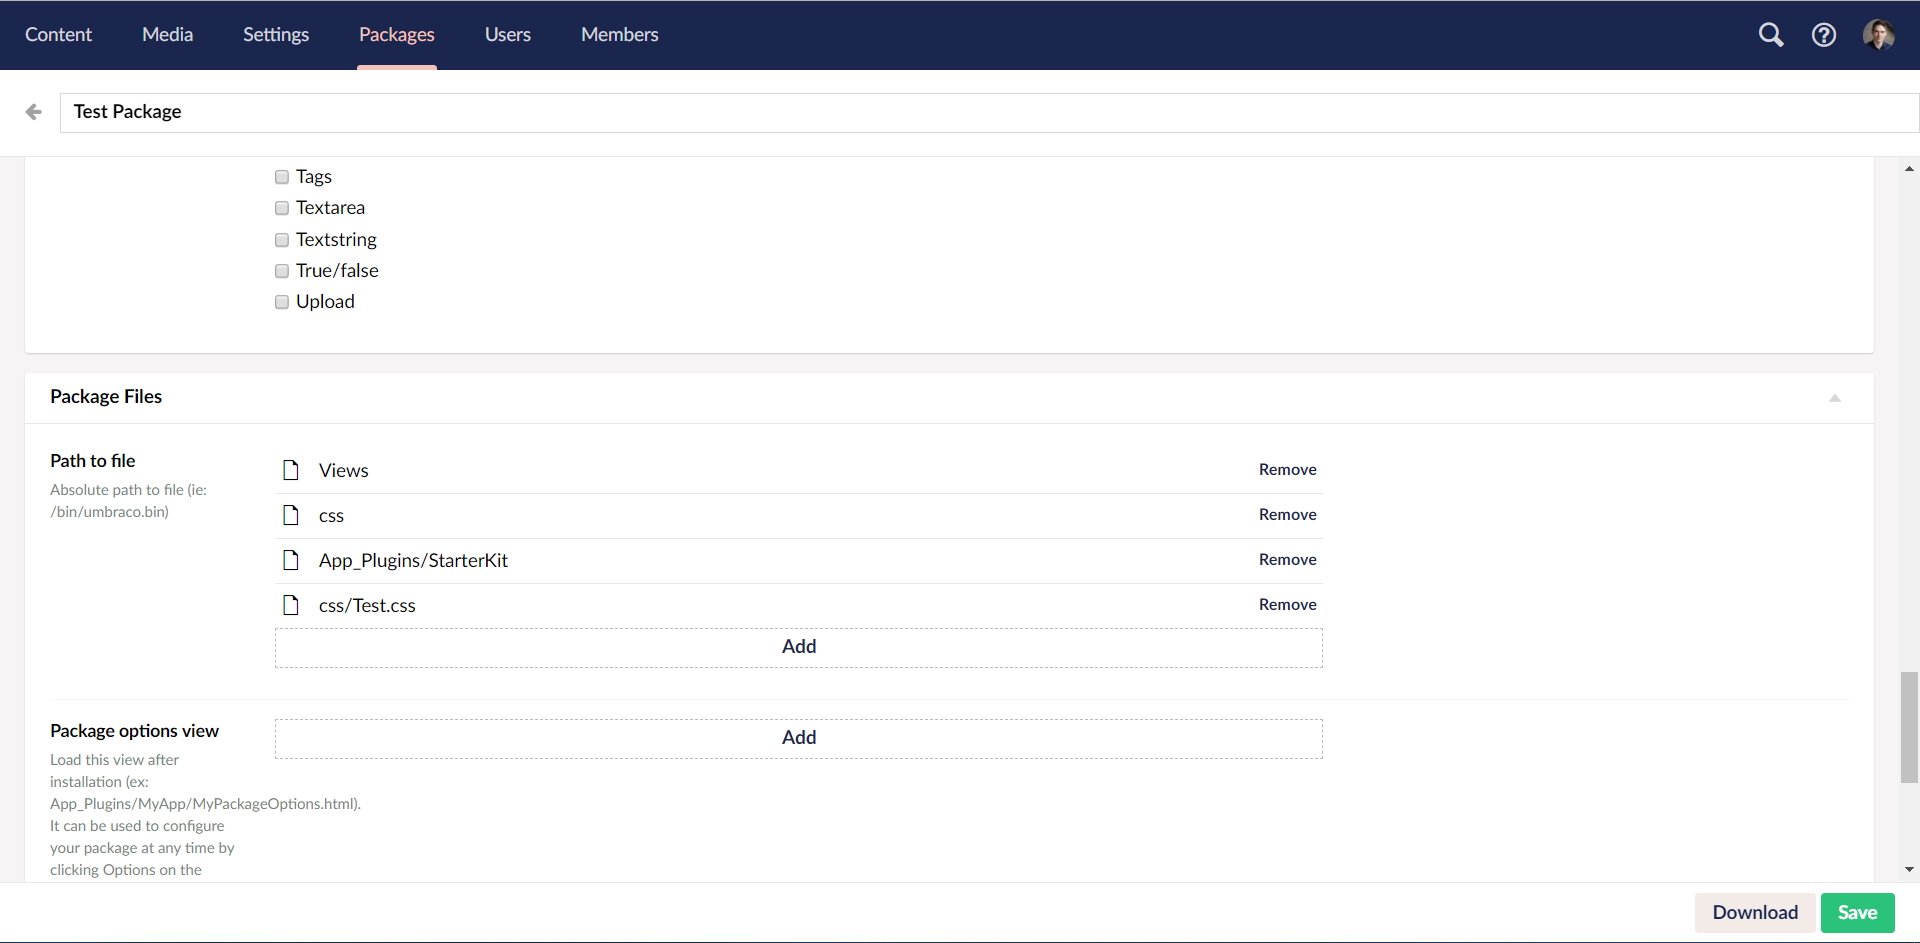
Task: Click the css/Test.css file icon
Action: [291, 604]
